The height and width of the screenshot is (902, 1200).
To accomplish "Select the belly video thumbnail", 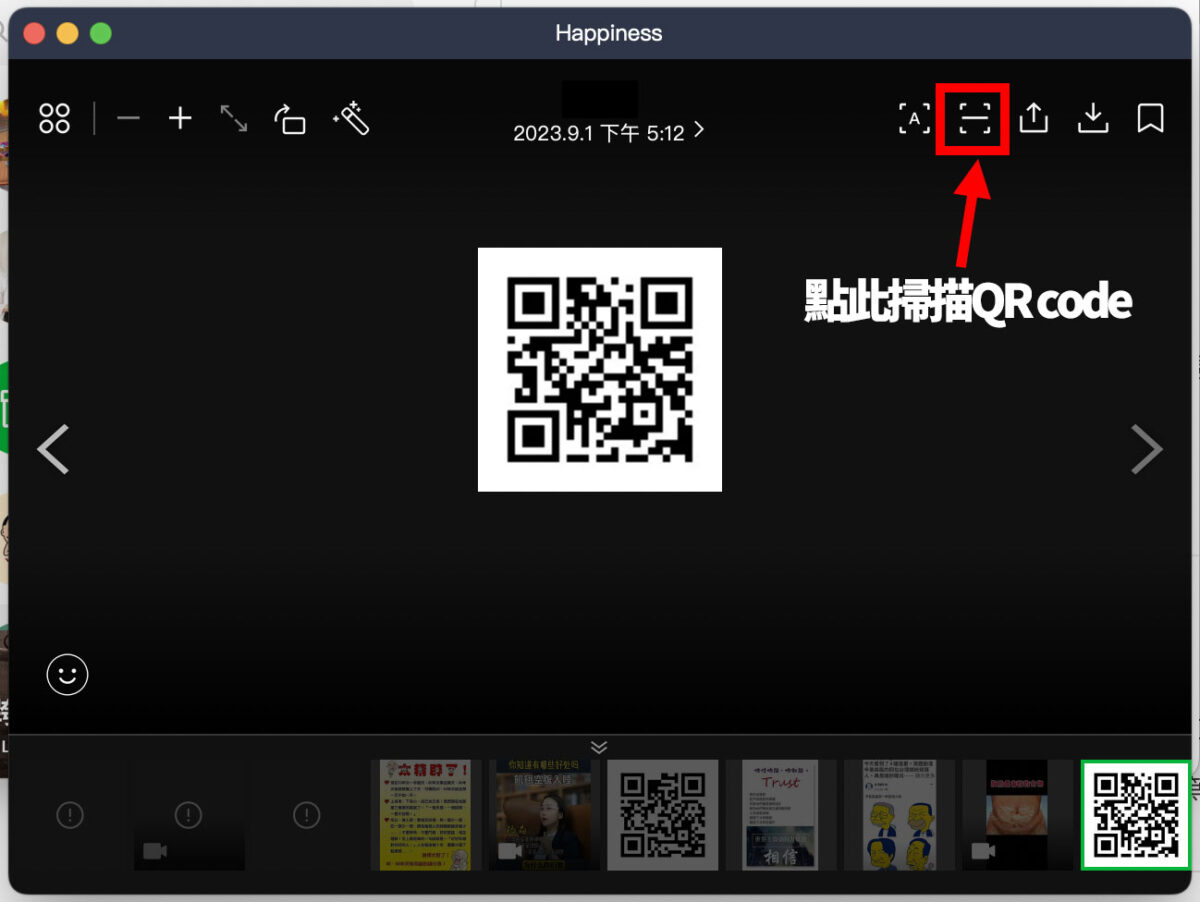I will (x=1017, y=814).
